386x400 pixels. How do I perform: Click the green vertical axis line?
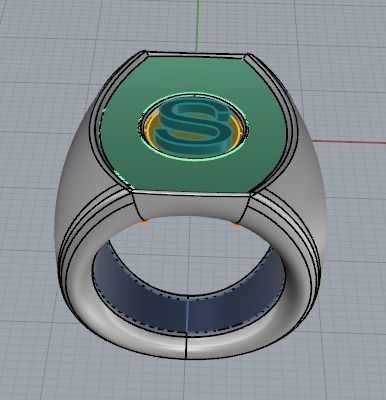click(197, 25)
